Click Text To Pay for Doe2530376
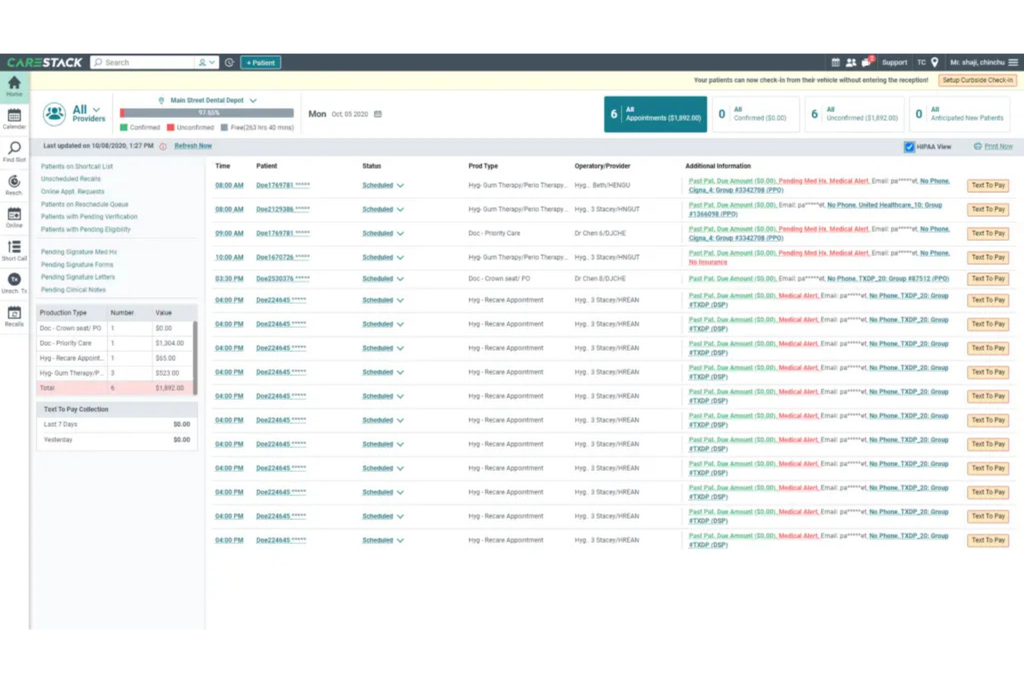This screenshot has height=683, width=1024. pos(987,279)
